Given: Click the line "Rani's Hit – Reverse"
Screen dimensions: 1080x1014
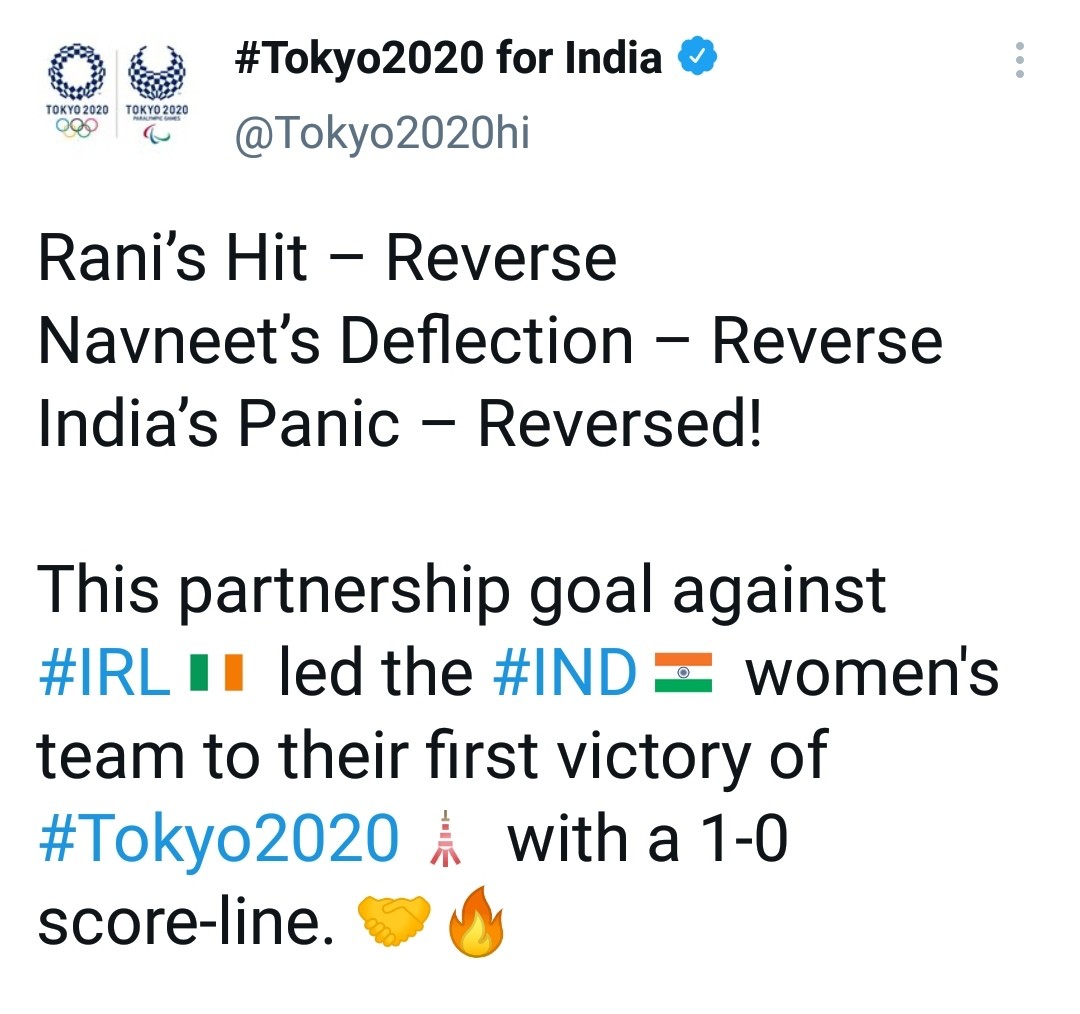Looking at the screenshot, I should click(x=327, y=259).
